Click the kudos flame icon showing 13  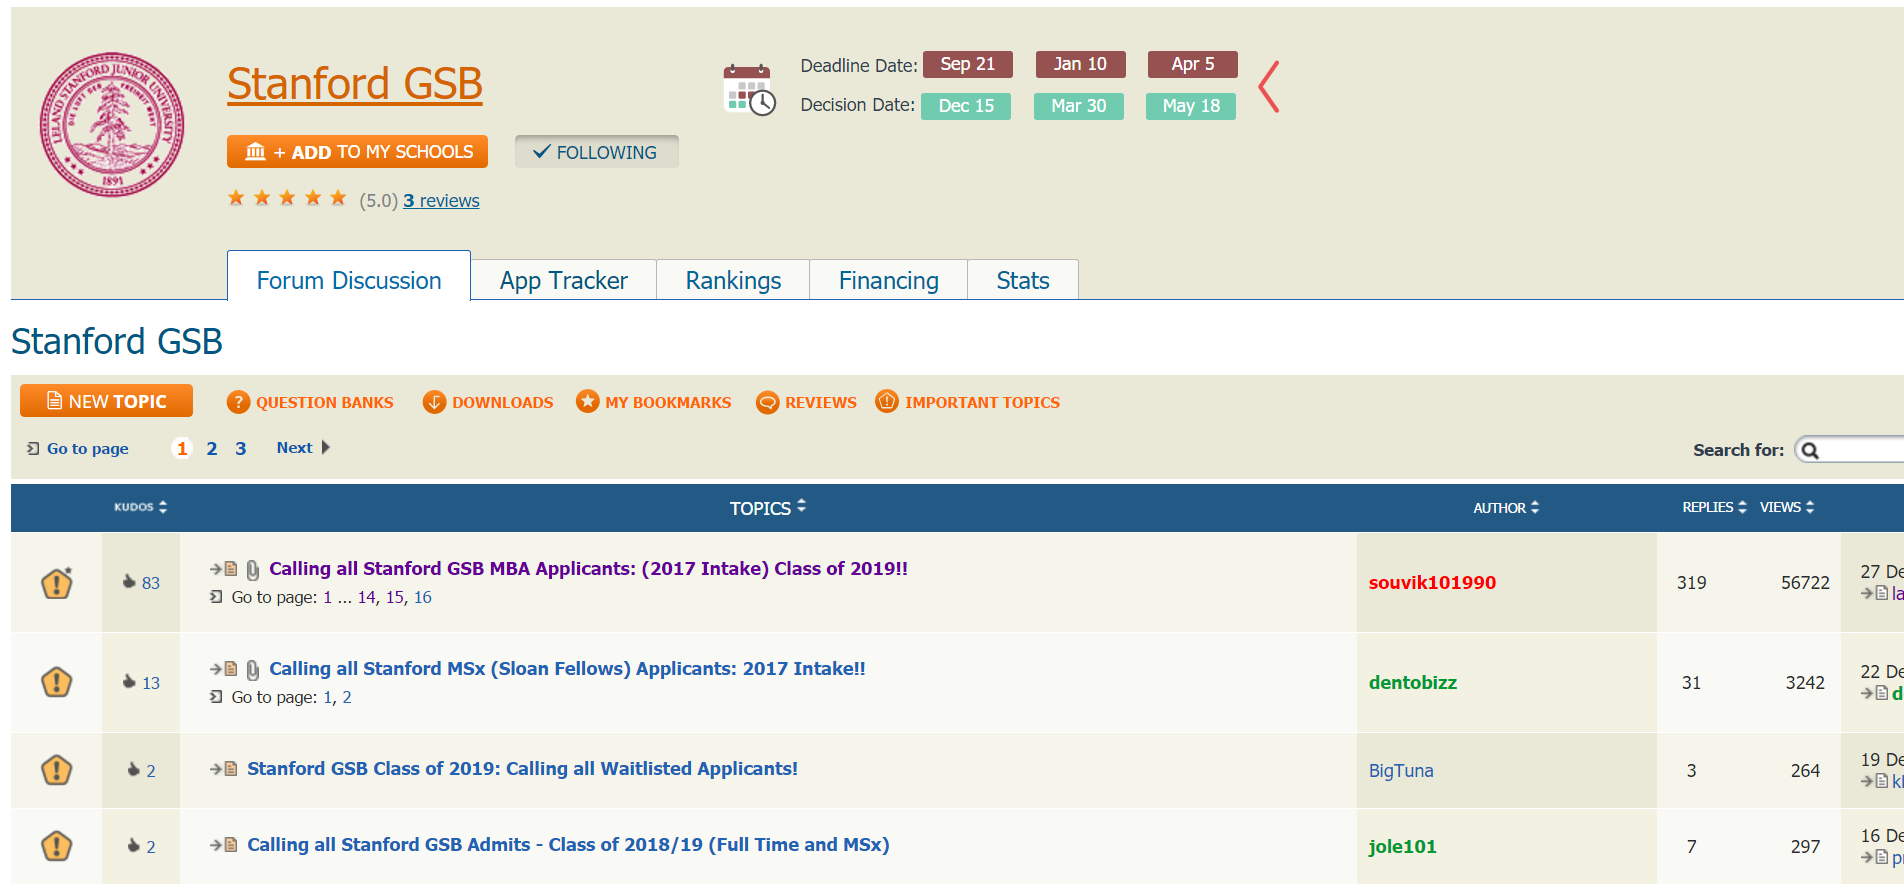129,681
